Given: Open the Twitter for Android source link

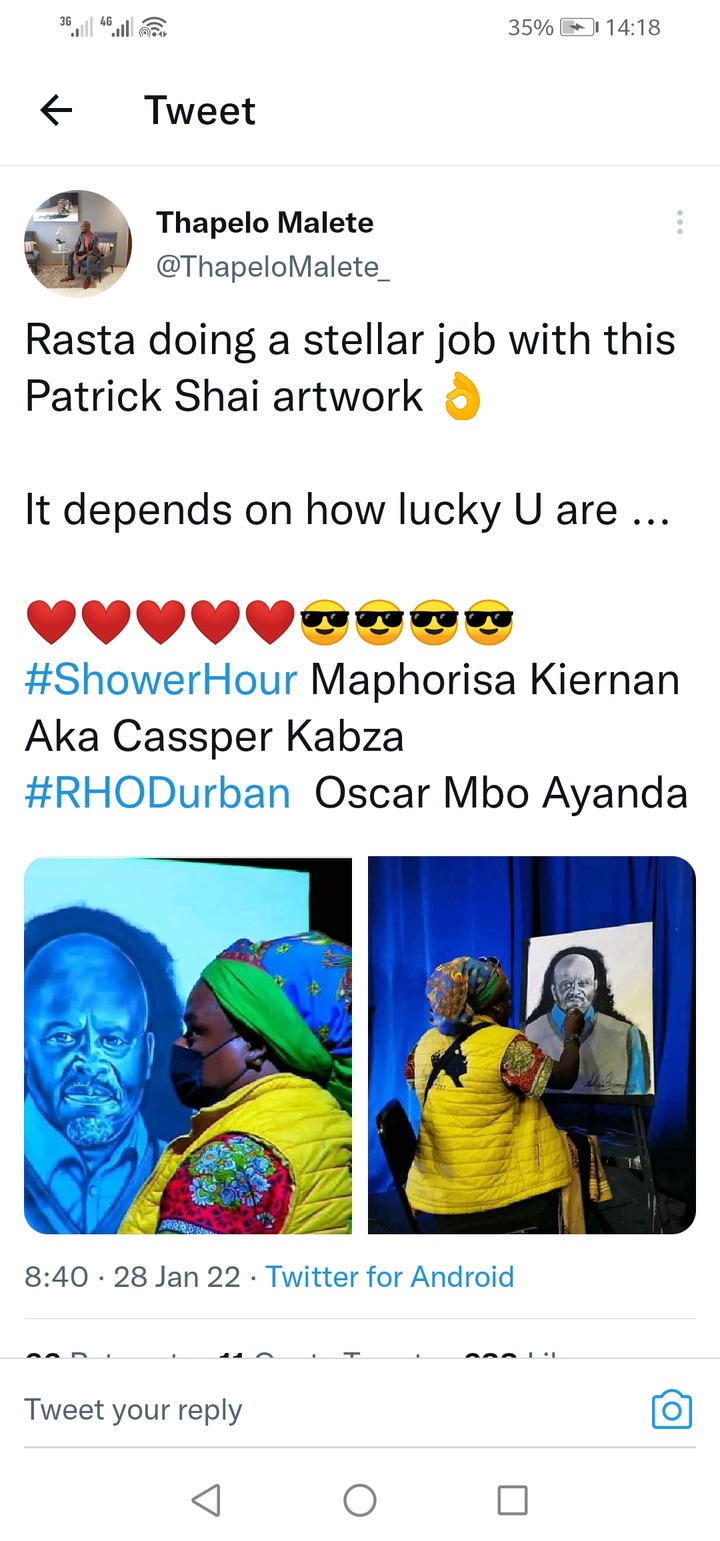Looking at the screenshot, I should 390,1276.
